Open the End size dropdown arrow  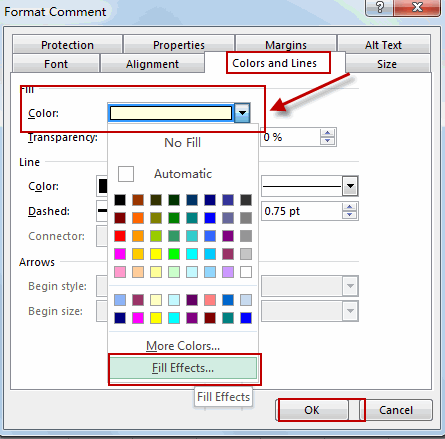tap(350, 311)
